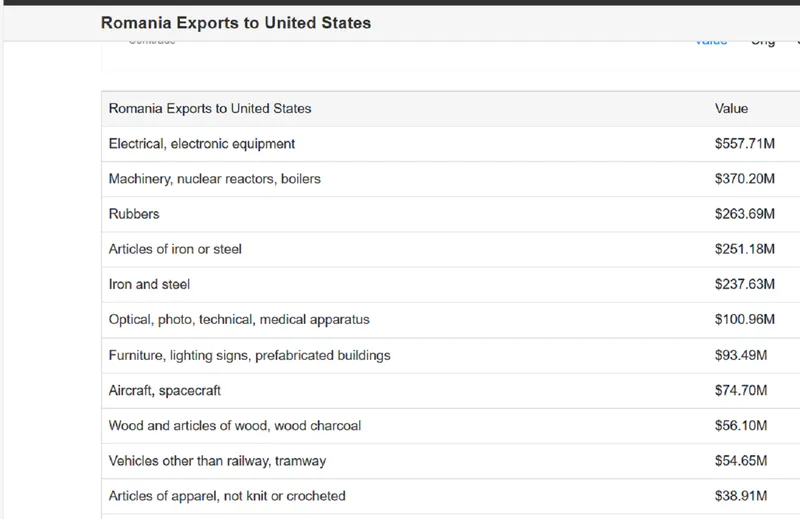800x519 pixels.
Task: Click the table's Romania Exports header cell
Action: click(x=210, y=108)
